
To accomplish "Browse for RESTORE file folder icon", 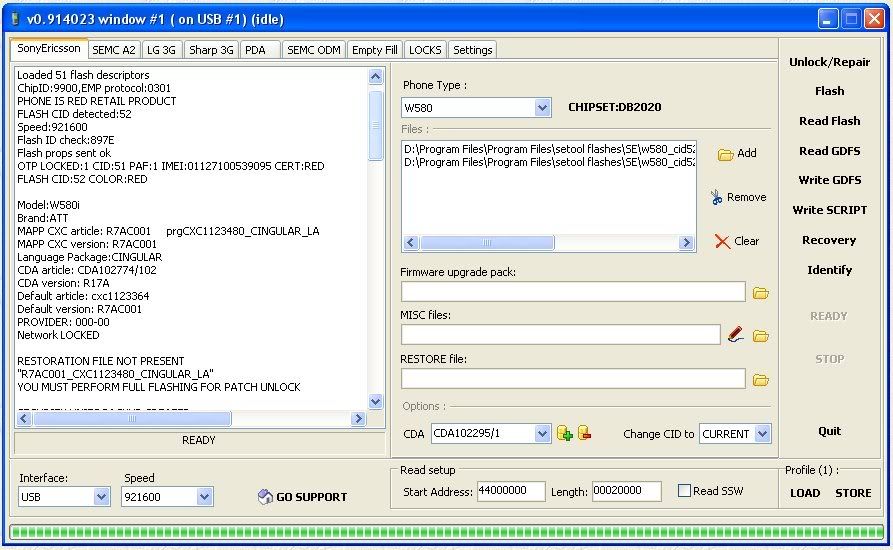I will (x=761, y=380).
